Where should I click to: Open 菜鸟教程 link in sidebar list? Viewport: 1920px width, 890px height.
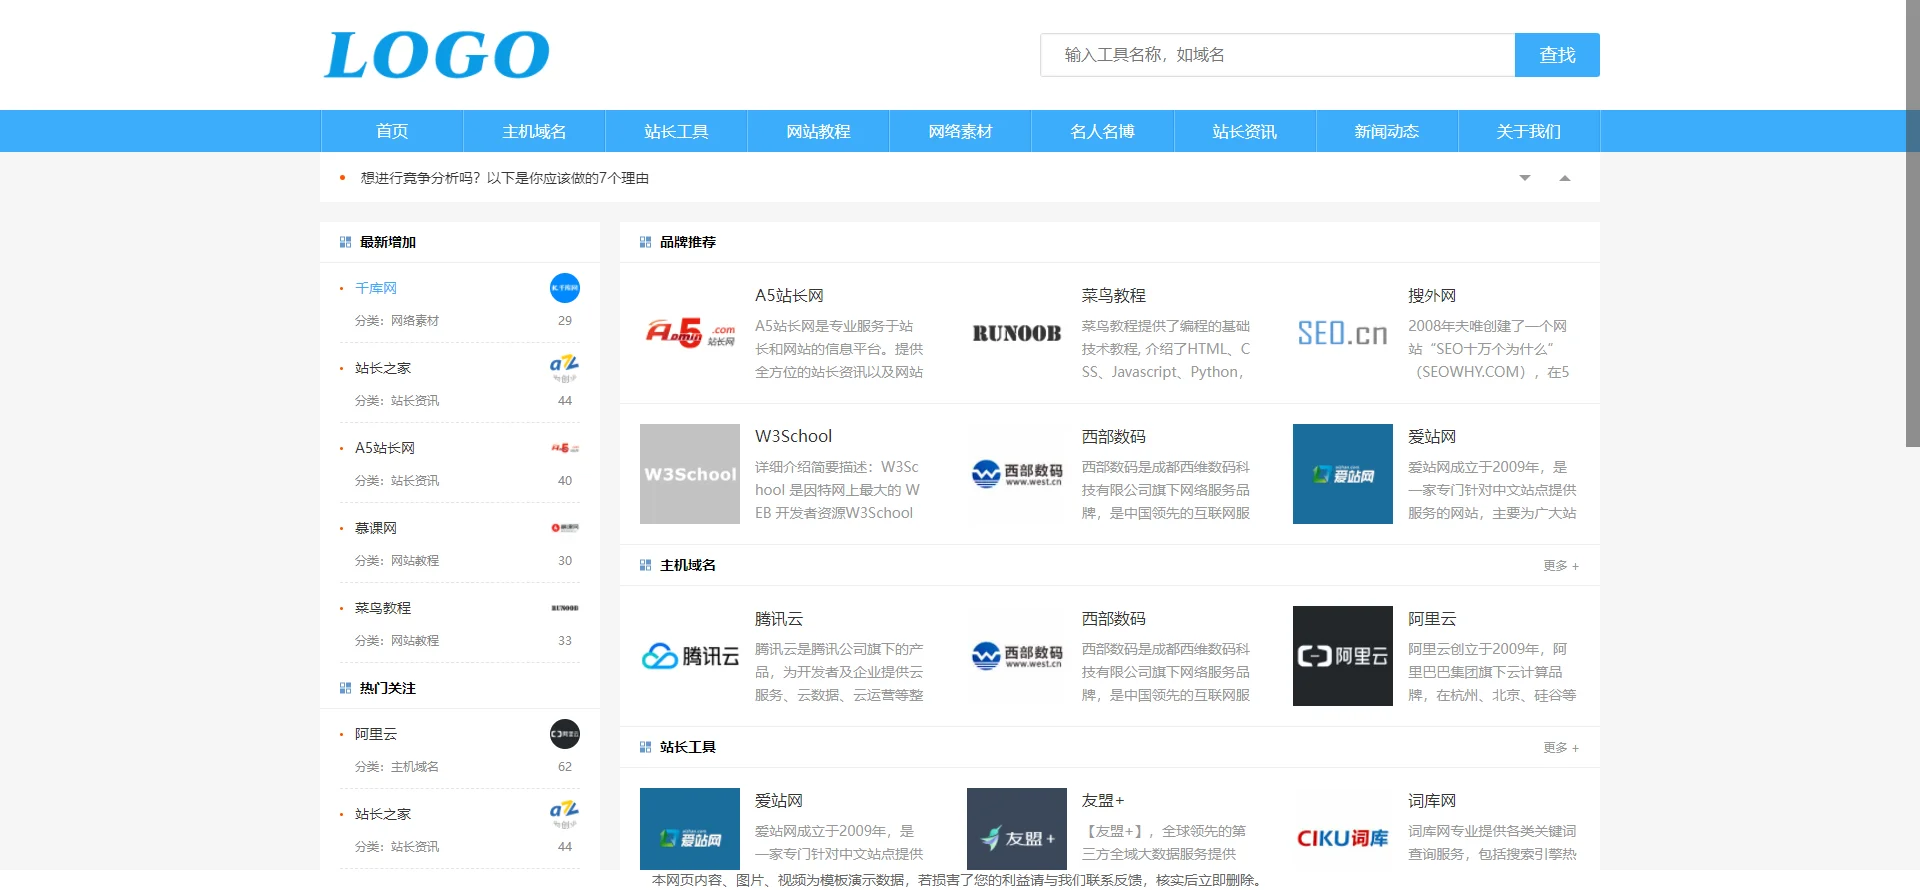(x=383, y=608)
